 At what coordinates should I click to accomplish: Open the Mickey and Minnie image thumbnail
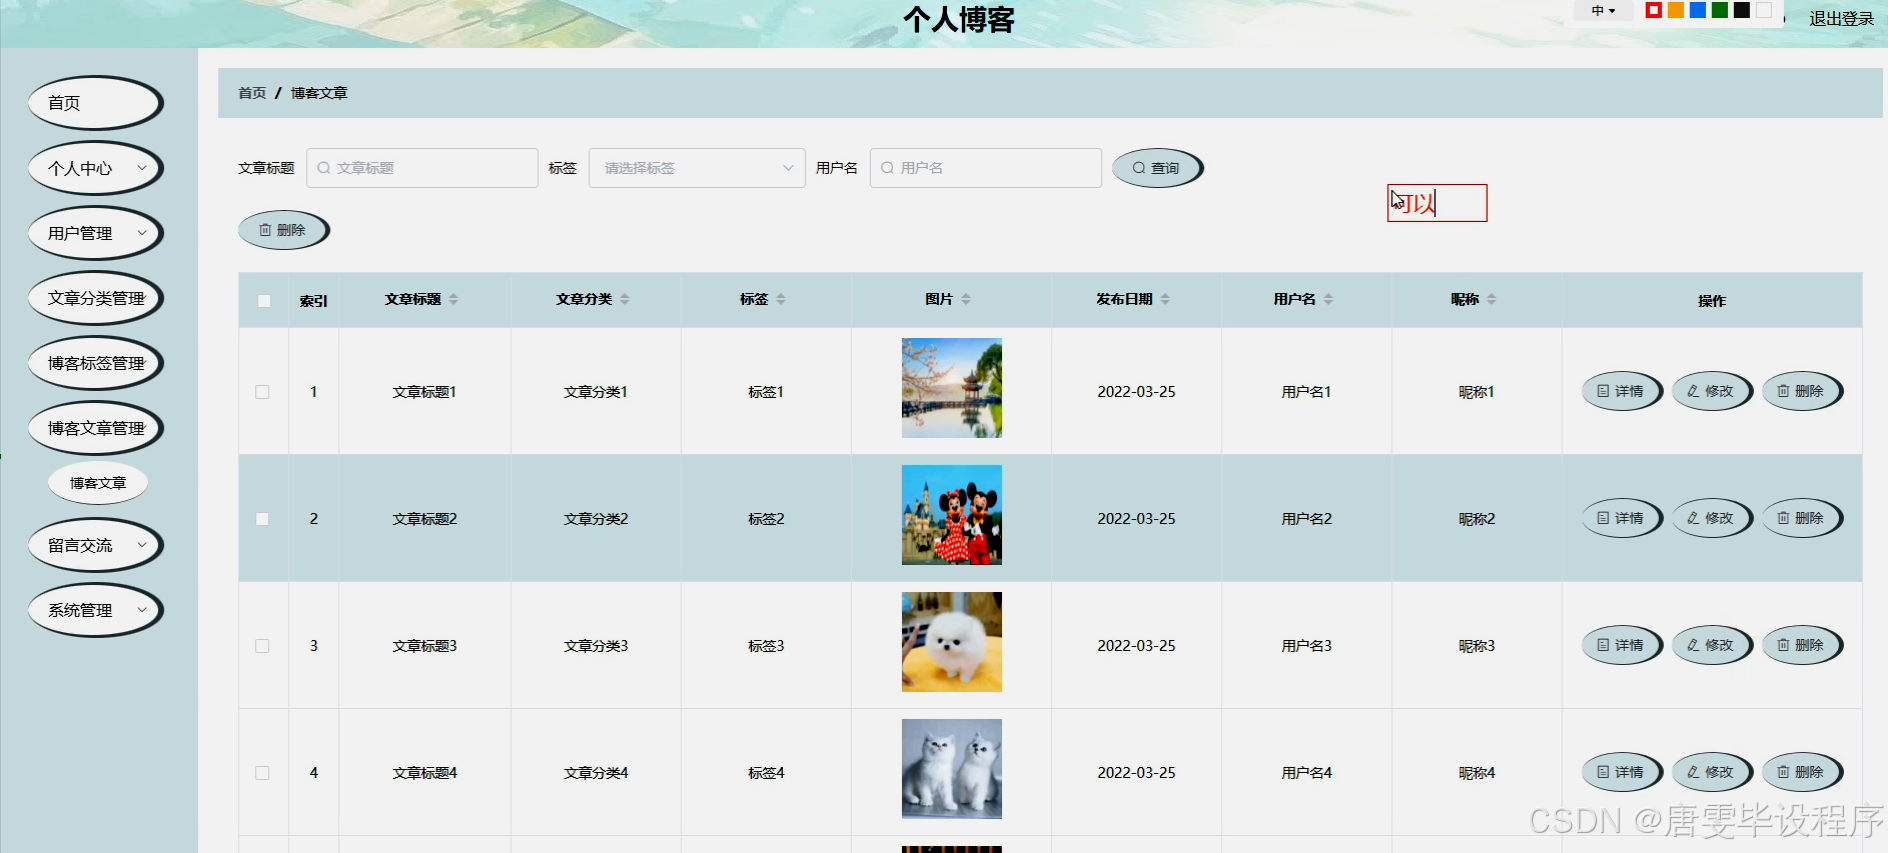pyautogui.click(x=952, y=515)
